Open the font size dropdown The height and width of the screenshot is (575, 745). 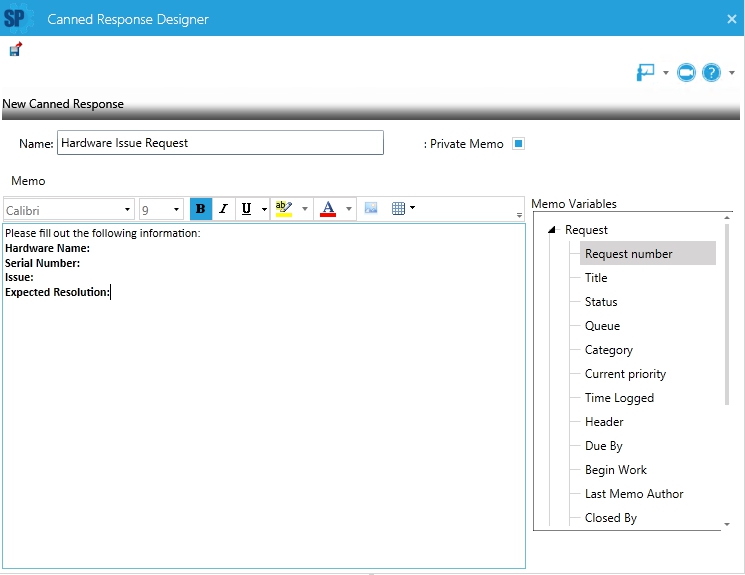pos(161,210)
